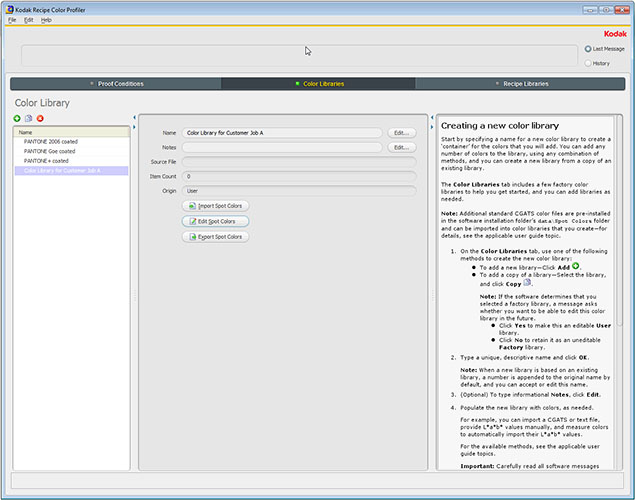Select the Last Message radio button

tap(588, 49)
